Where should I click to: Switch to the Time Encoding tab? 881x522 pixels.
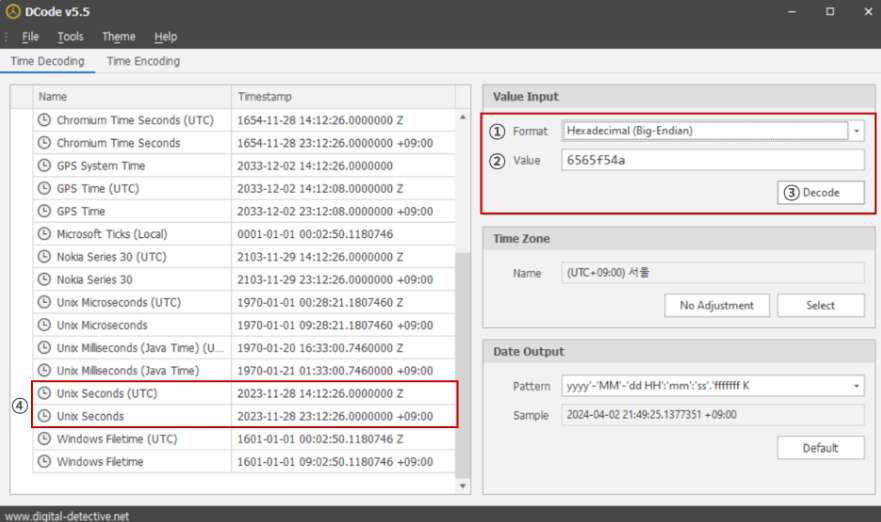click(x=143, y=61)
